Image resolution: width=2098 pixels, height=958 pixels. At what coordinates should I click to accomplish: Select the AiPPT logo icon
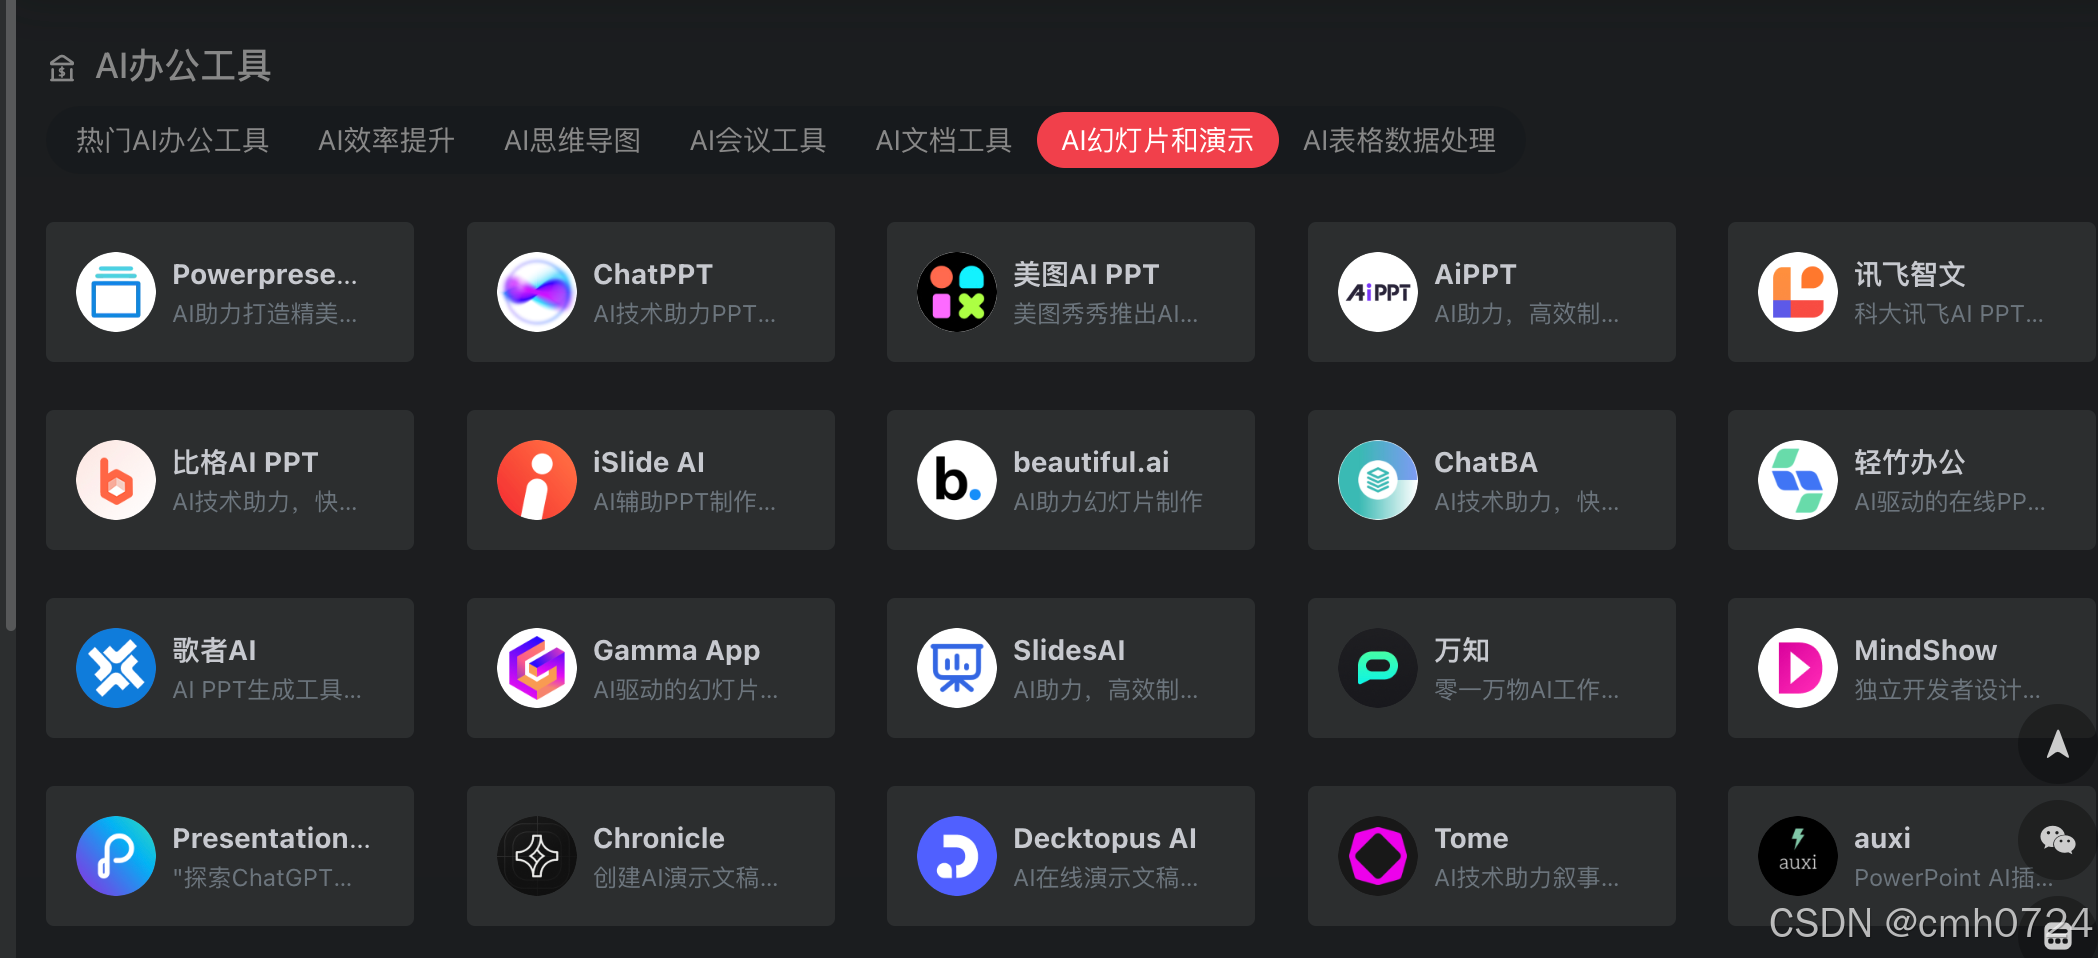click(1378, 292)
